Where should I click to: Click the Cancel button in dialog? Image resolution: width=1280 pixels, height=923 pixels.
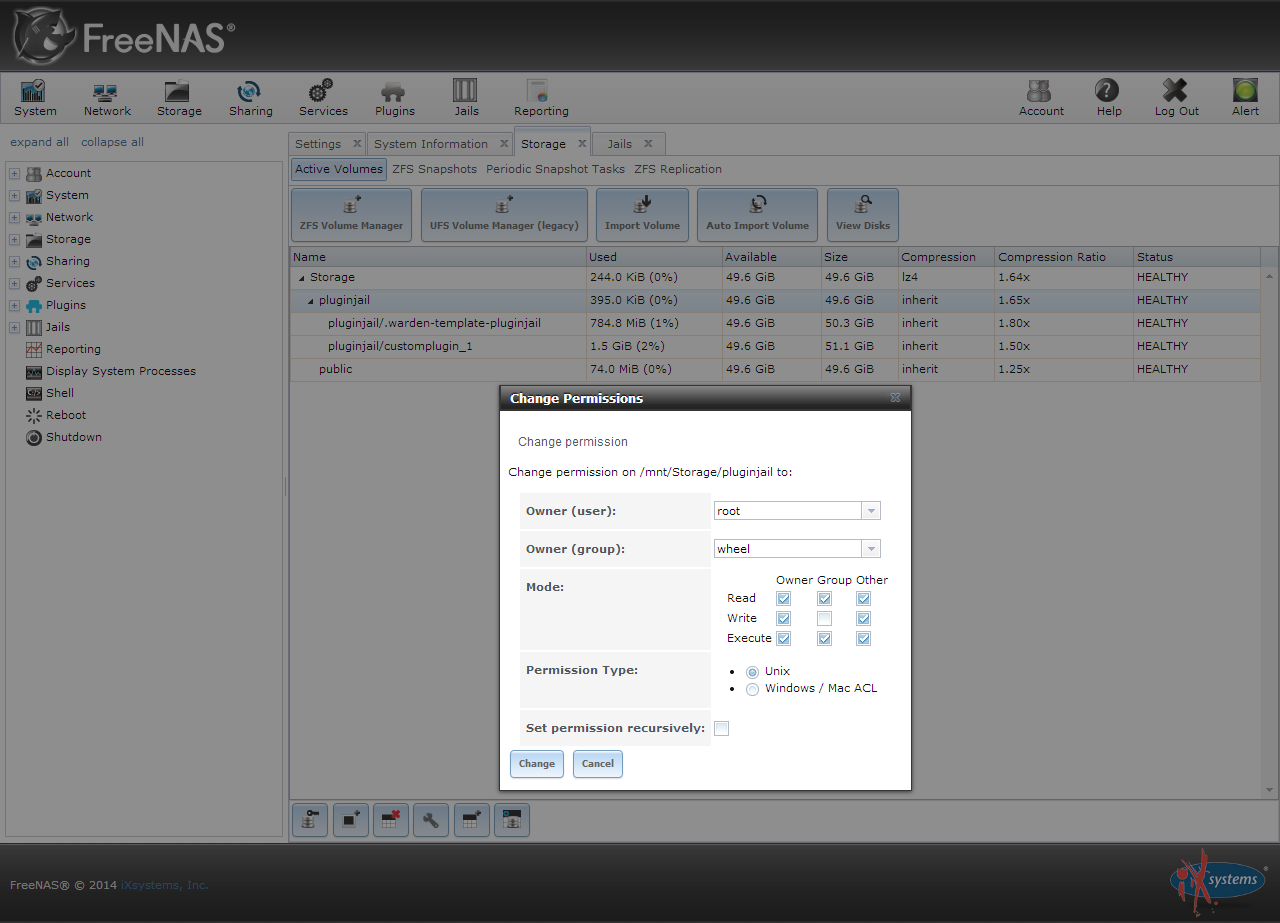[598, 764]
